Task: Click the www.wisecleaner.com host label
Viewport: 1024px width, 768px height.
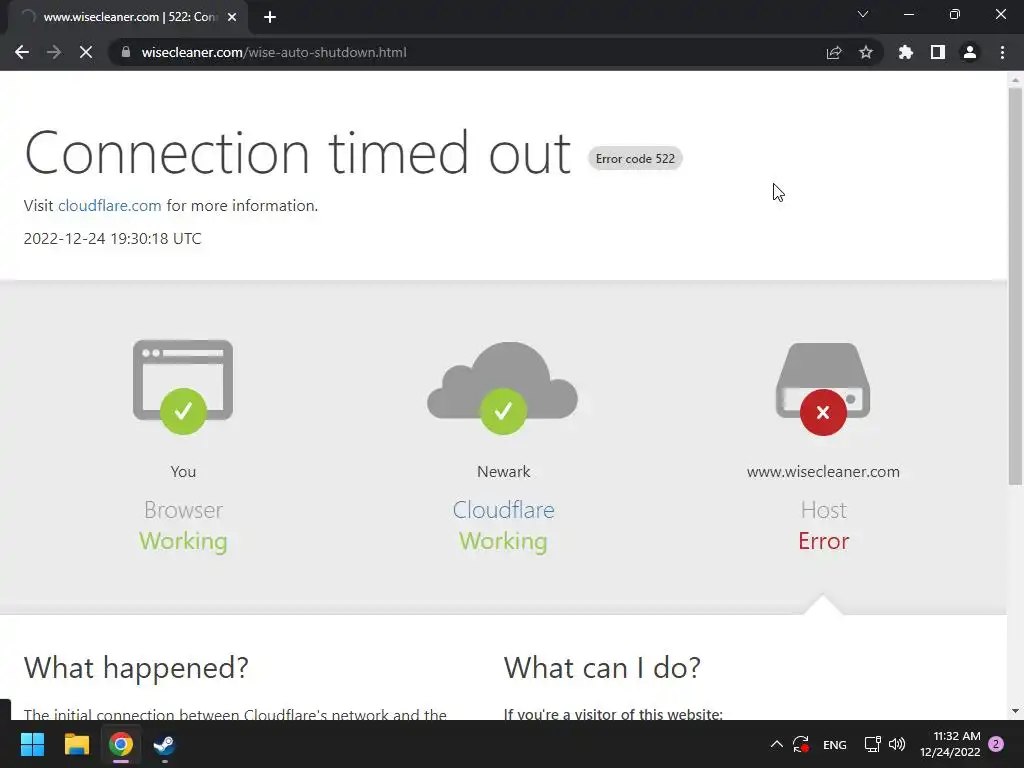Action: pyautogui.click(x=823, y=472)
